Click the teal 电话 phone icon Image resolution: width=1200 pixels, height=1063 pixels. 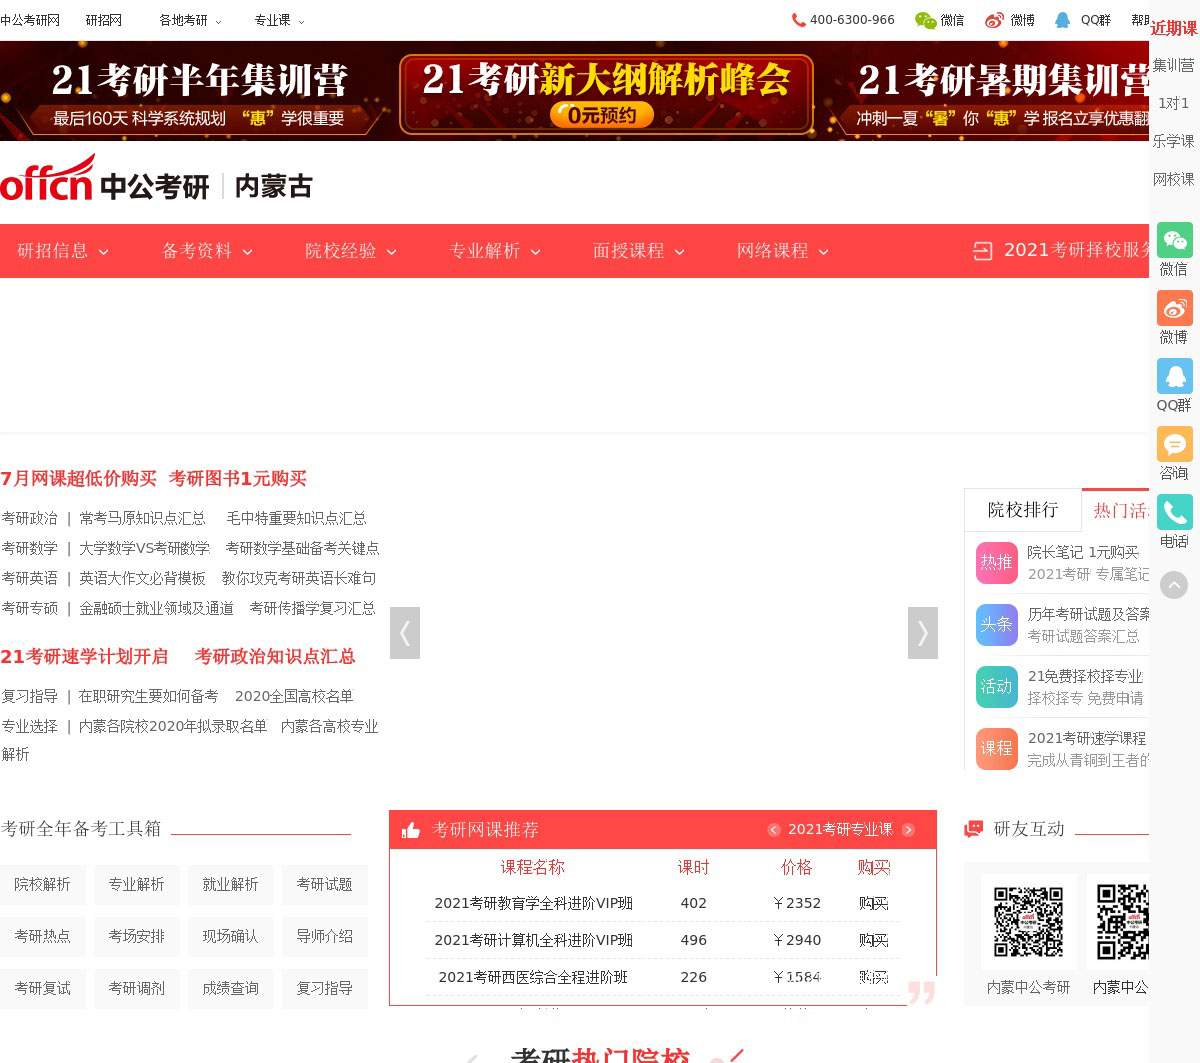tap(1174, 512)
